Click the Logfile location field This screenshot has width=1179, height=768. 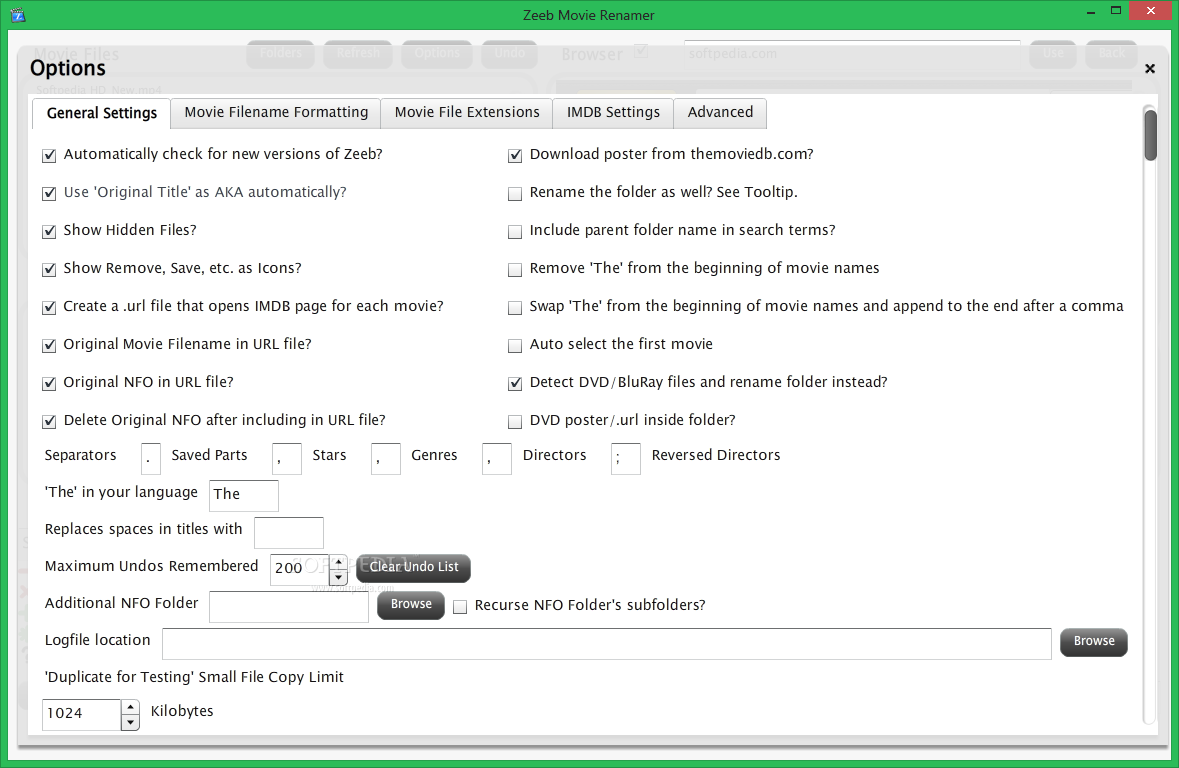click(607, 644)
